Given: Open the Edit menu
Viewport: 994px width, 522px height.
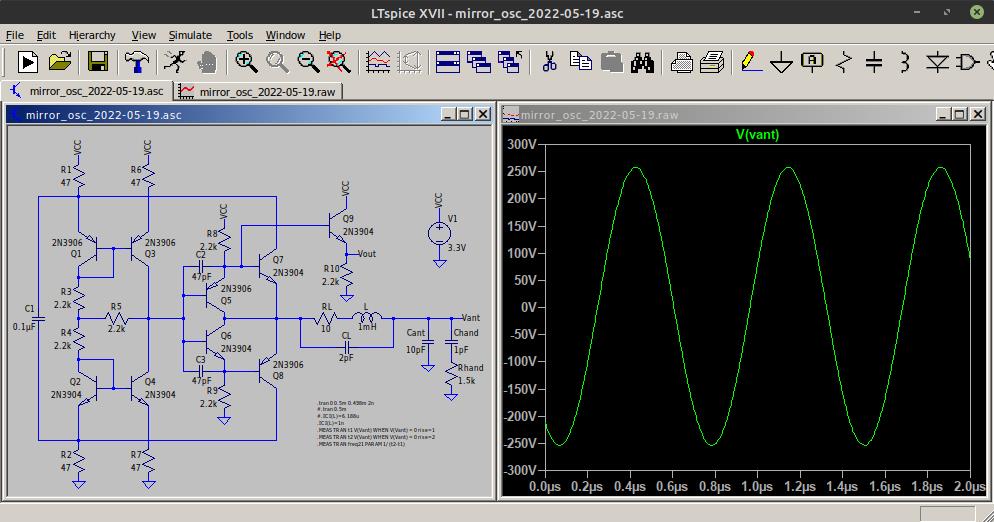Looking at the screenshot, I should [x=46, y=35].
